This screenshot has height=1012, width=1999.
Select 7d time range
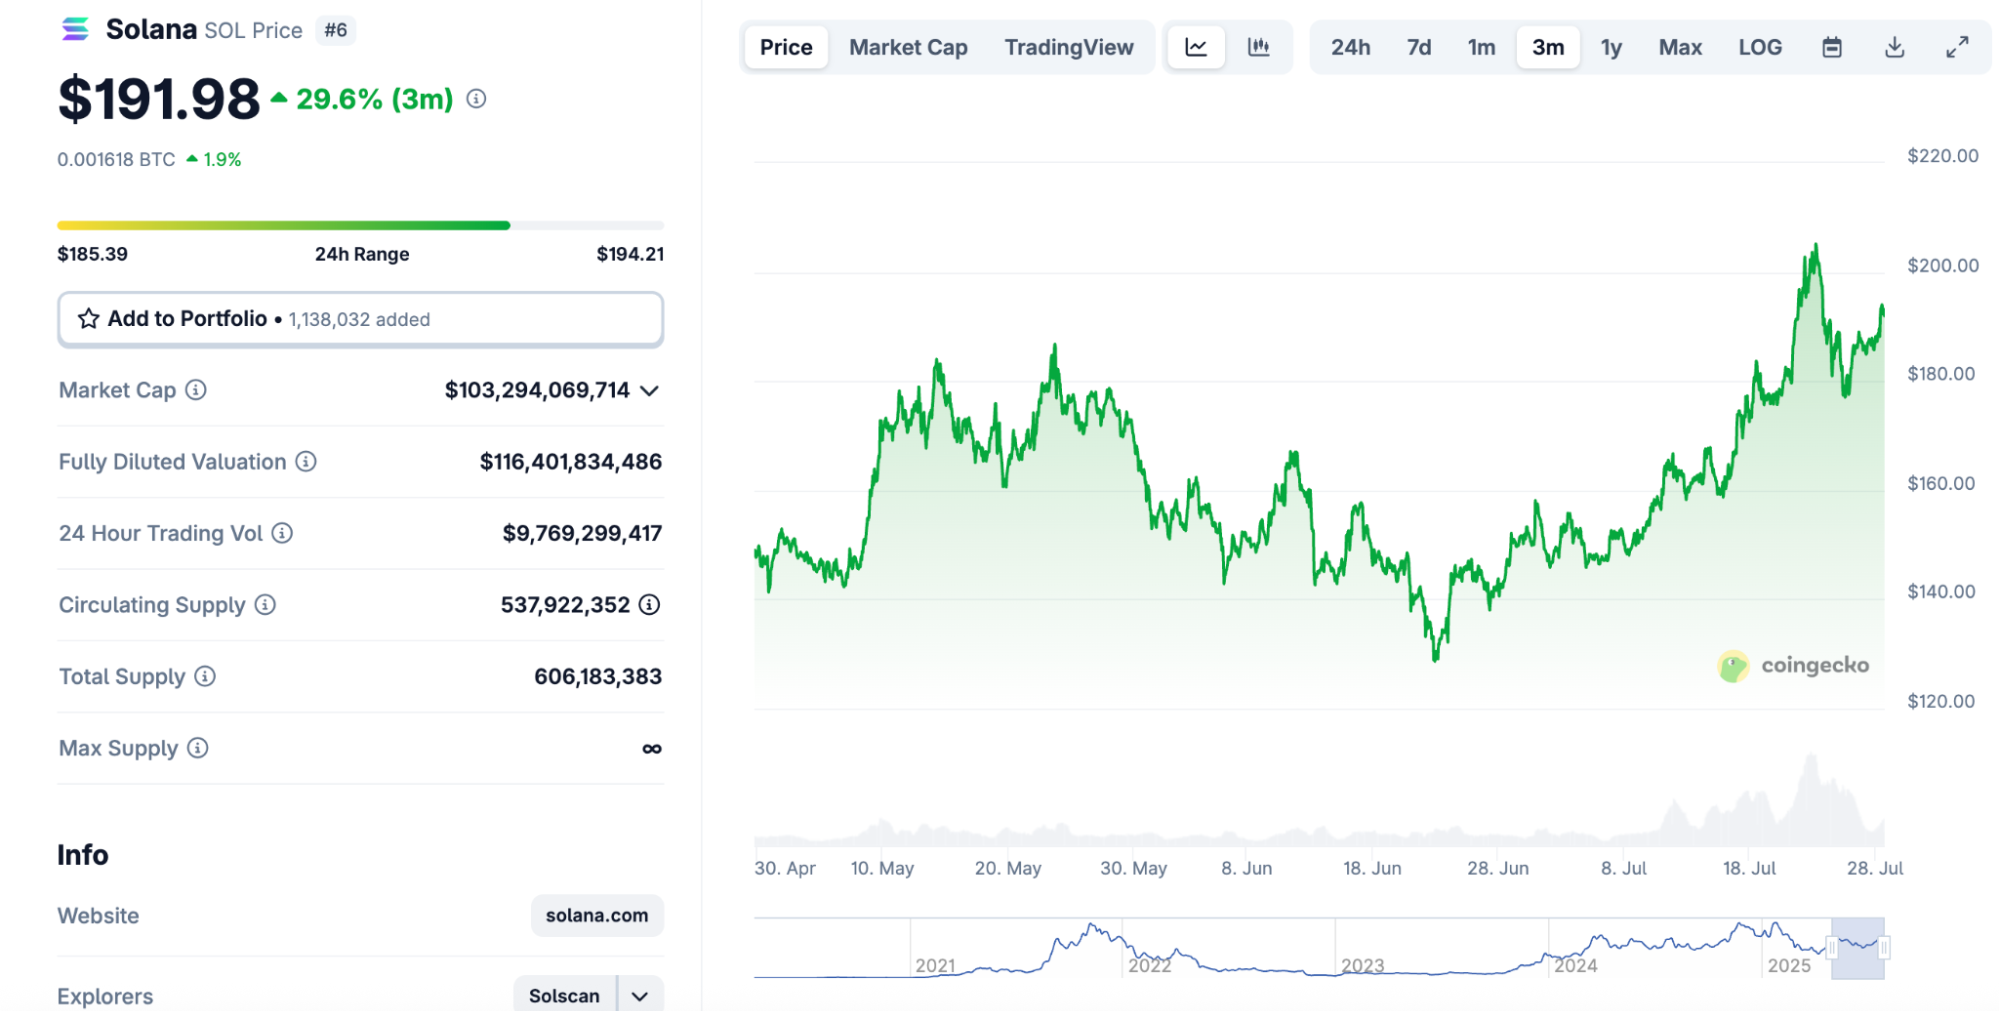point(1418,47)
